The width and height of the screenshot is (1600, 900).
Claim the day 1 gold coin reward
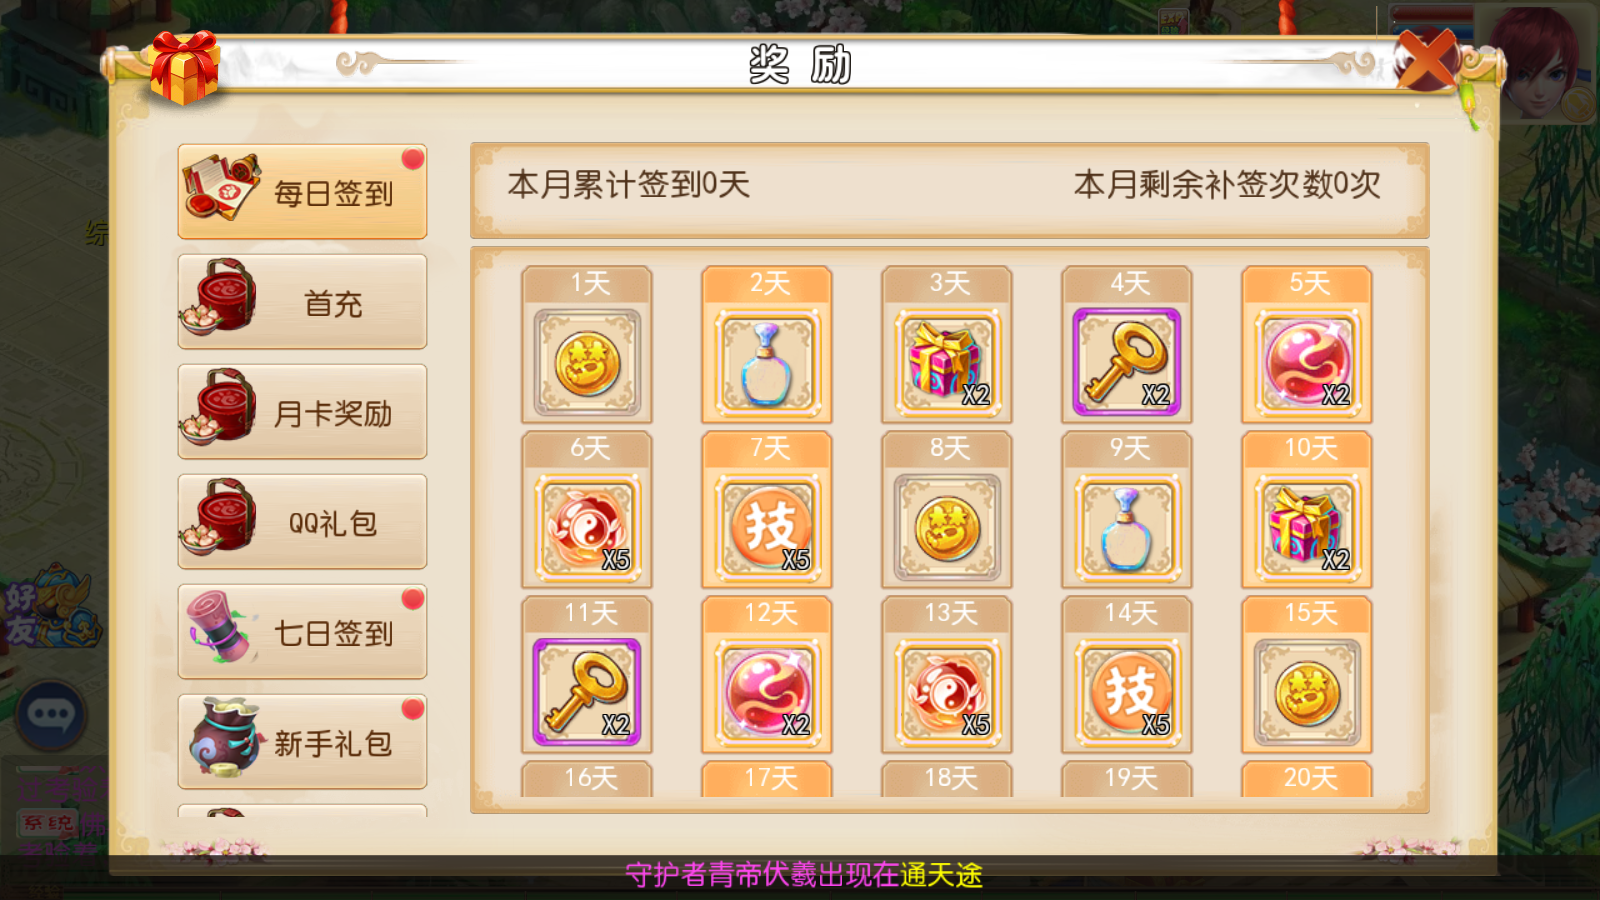[587, 362]
